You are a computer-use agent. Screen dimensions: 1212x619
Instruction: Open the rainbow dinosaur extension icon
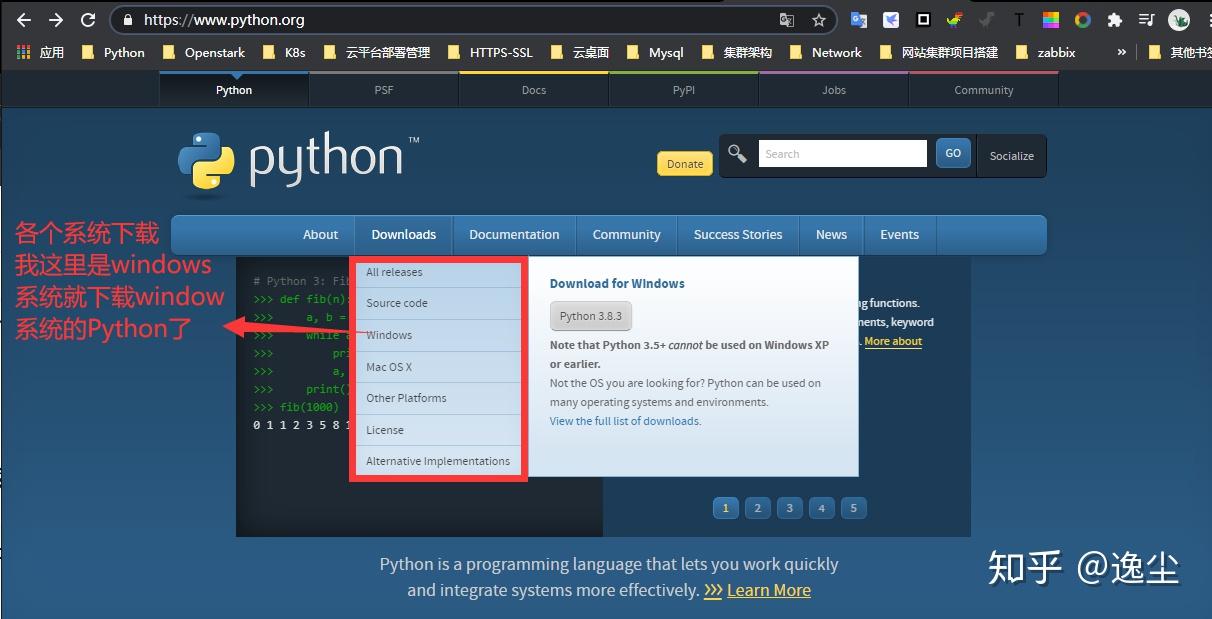[x=955, y=20]
